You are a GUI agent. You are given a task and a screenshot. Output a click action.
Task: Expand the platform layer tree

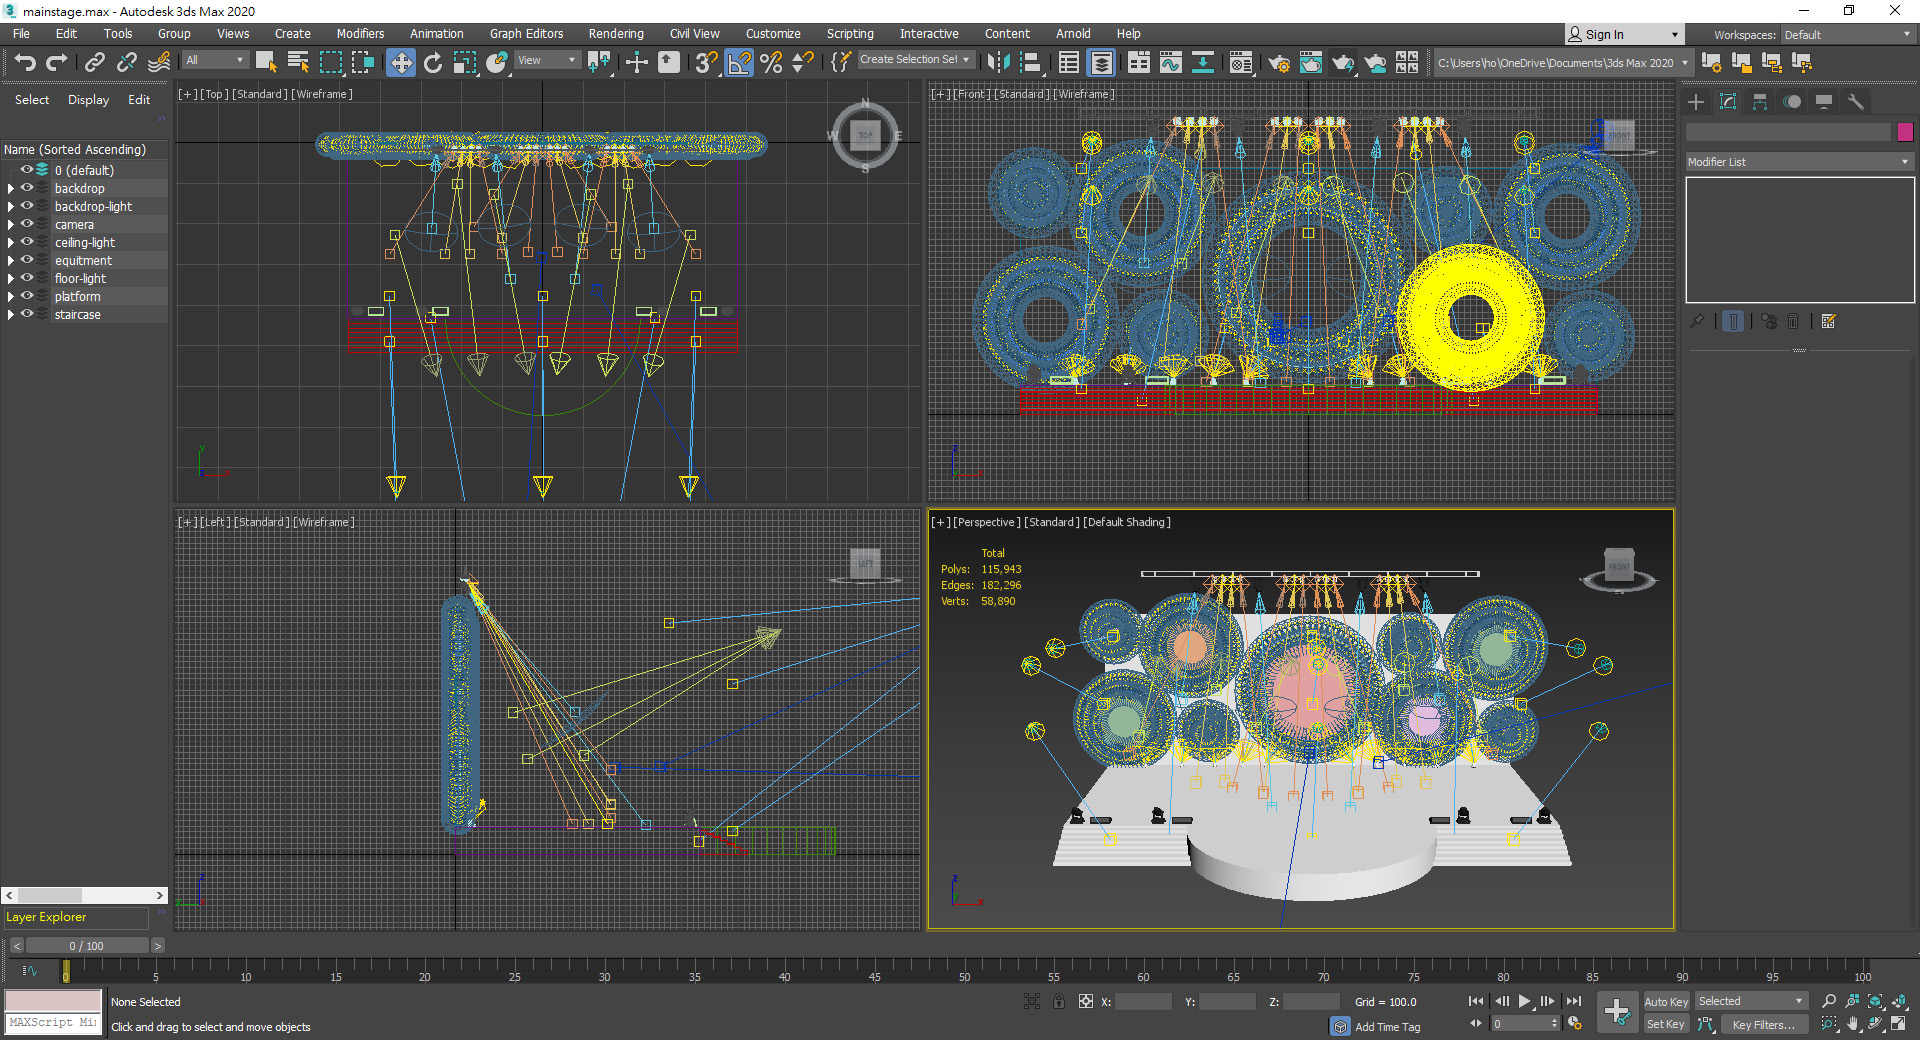pos(11,297)
